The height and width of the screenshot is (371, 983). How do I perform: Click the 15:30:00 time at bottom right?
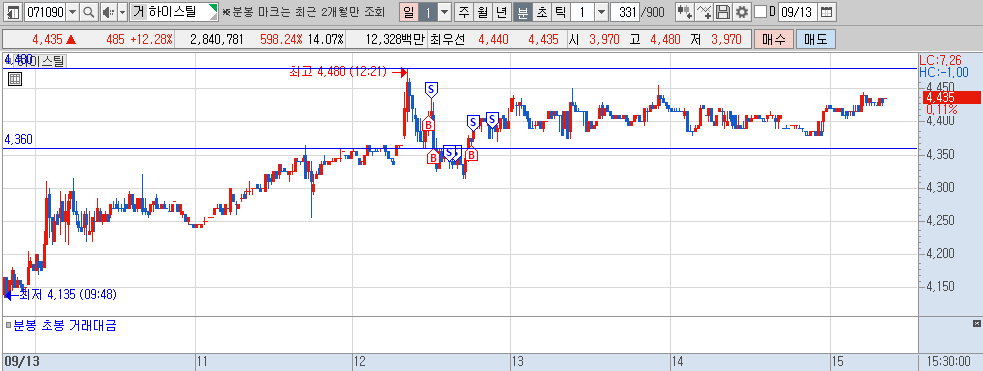point(949,362)
